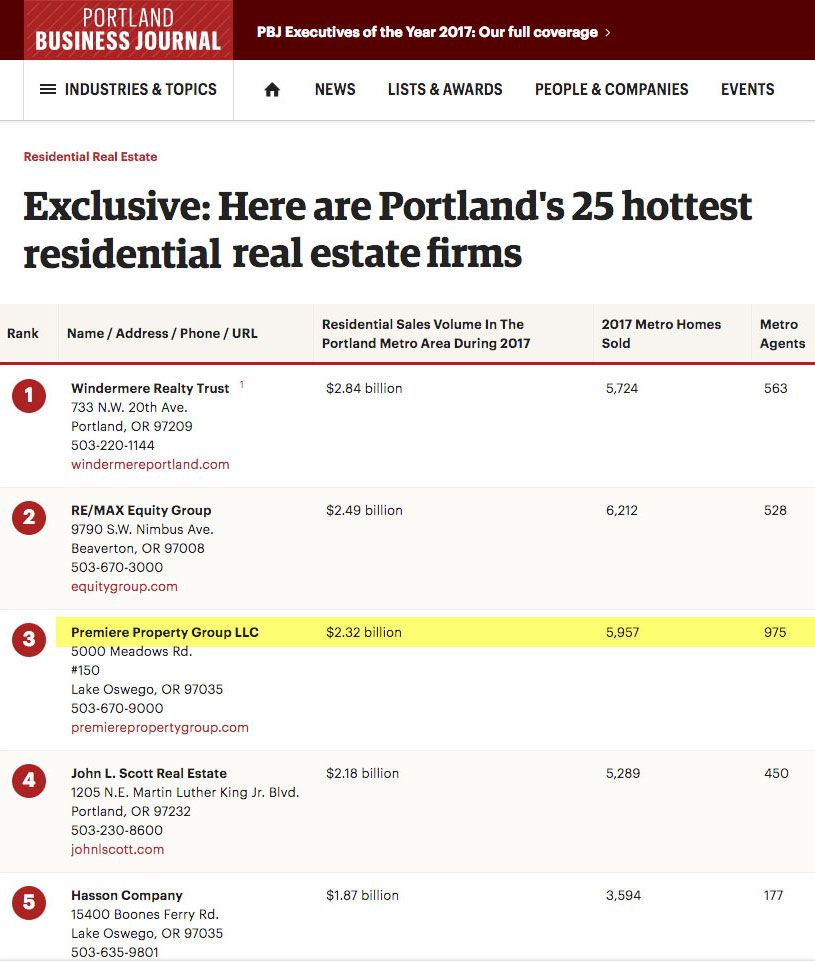This screenshot has height=961, width=815.
Task: Open the NEWS menu item
Action: (335, 89)
